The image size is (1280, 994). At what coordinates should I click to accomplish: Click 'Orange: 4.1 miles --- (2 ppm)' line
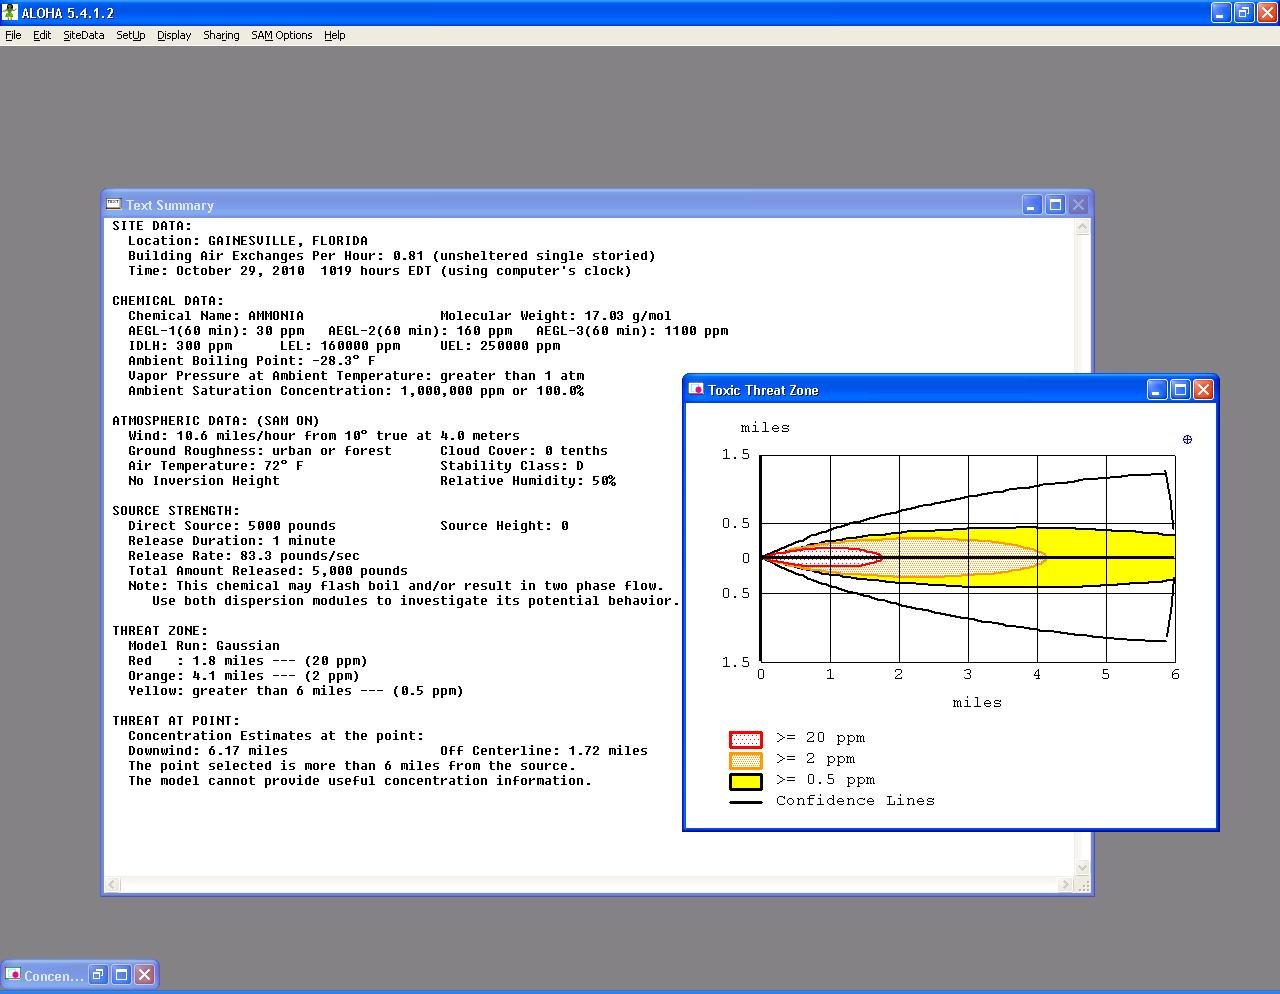pos(244,676)
